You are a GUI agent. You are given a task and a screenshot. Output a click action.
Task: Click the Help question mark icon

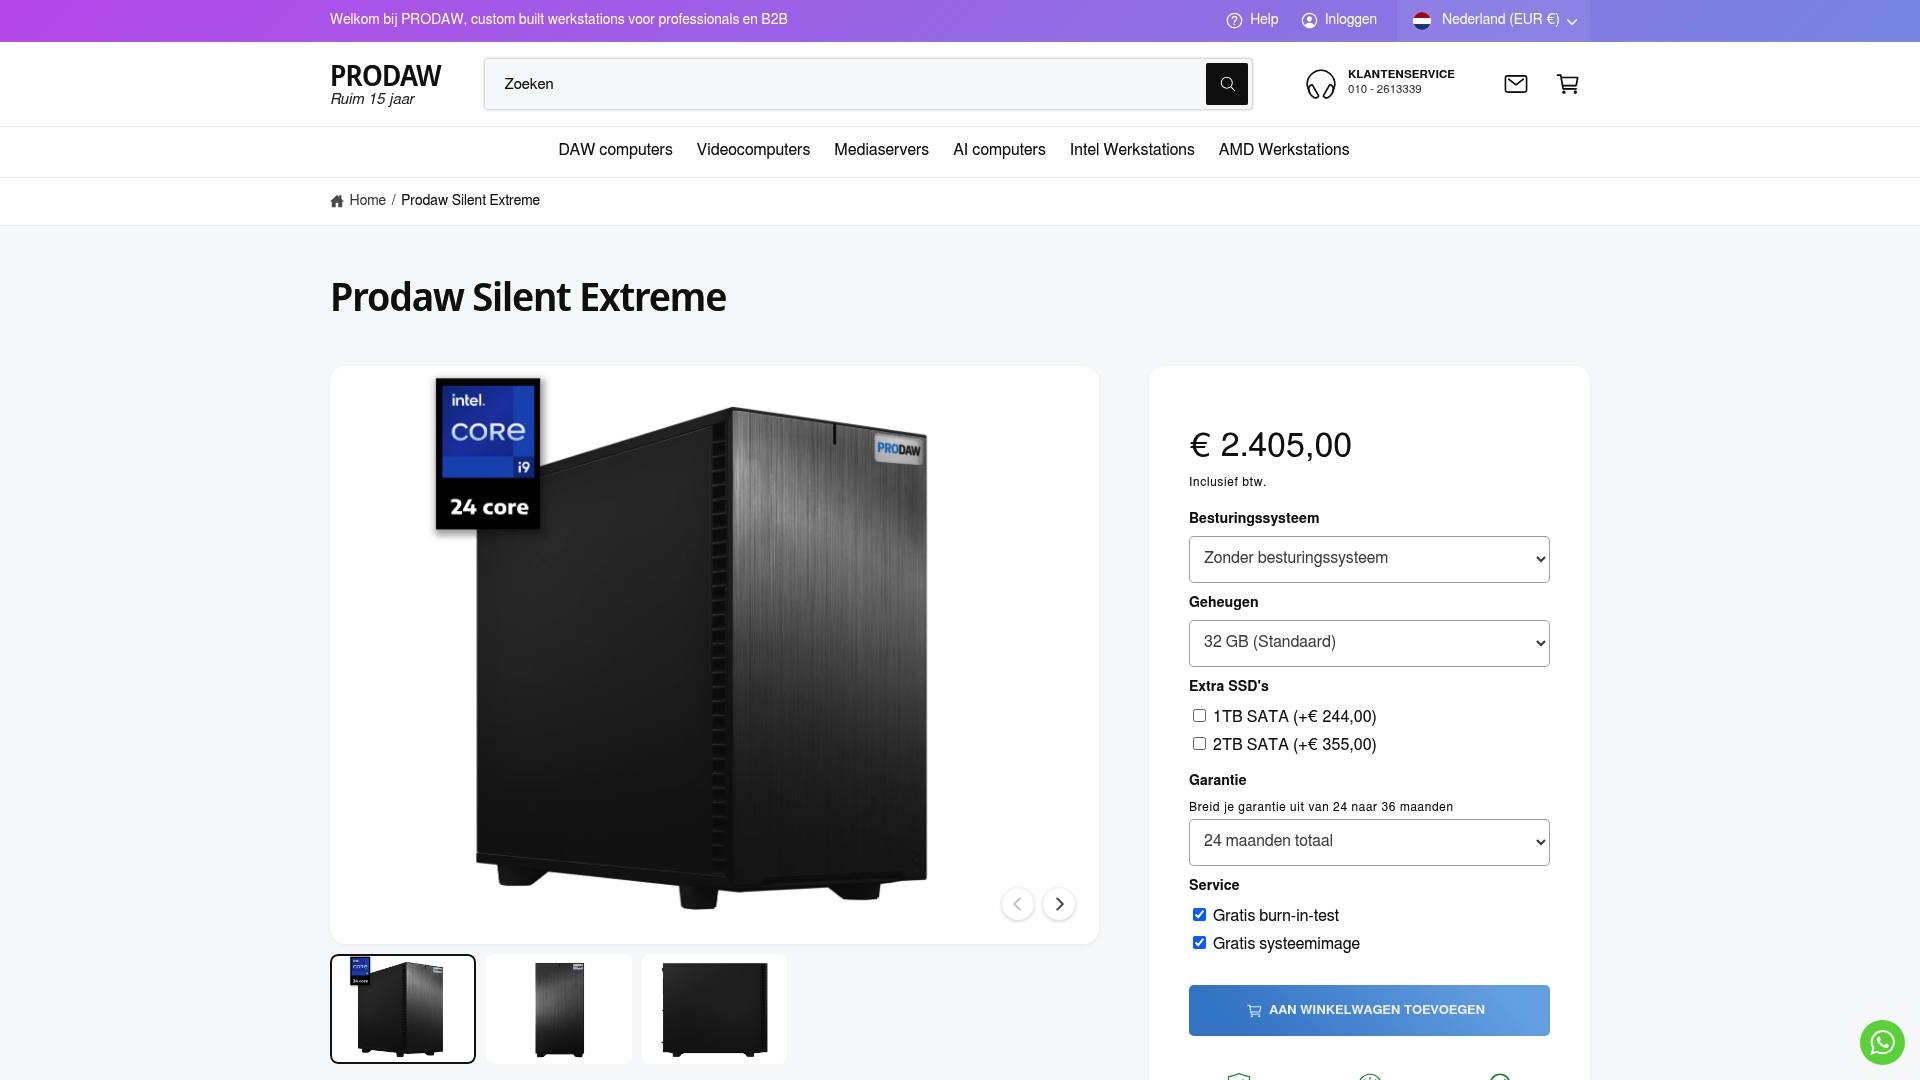(1234, 20)
